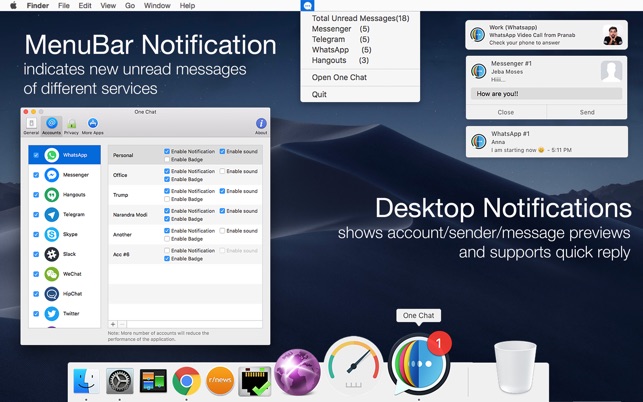The width and height of the screenshot is (643, 402).
Task: Open the Privacy preferences tab icon
Action: [x=71, y=124]
